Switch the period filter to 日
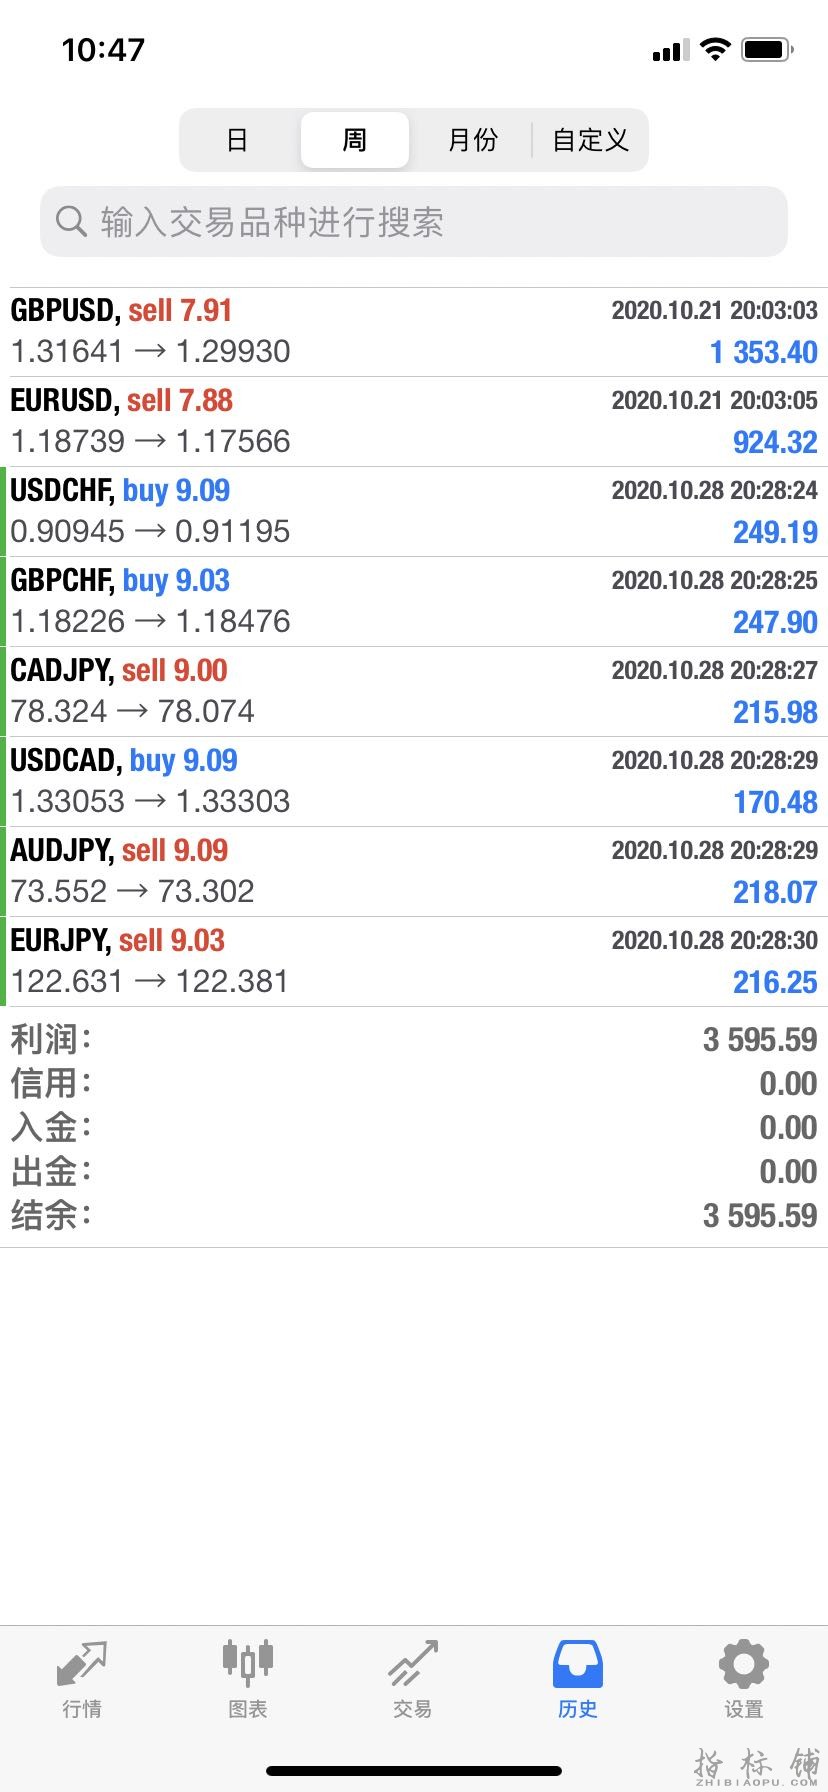The image size is (828, 1792). [238, 140]
